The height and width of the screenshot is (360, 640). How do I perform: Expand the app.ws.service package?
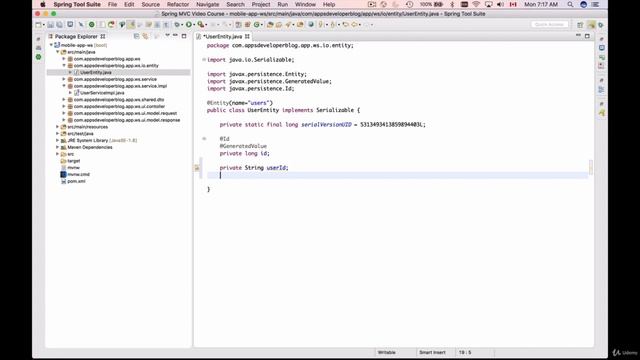64,79
